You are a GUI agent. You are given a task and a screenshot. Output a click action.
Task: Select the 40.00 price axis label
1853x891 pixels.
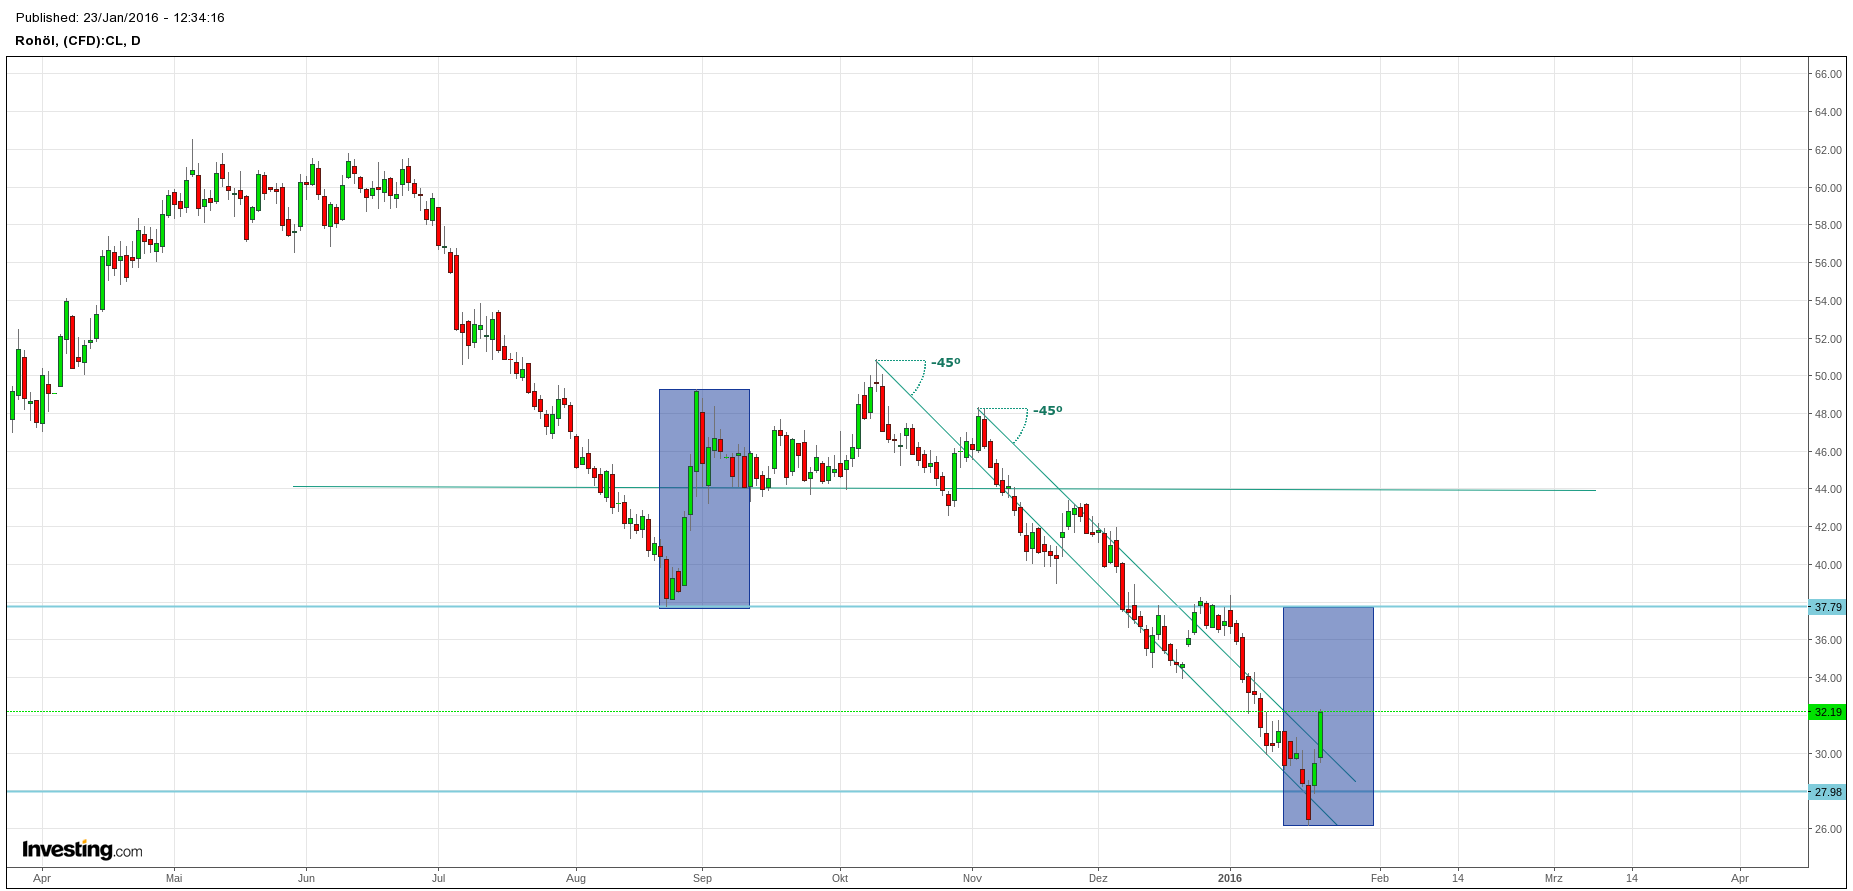[x=1828, y=565]
